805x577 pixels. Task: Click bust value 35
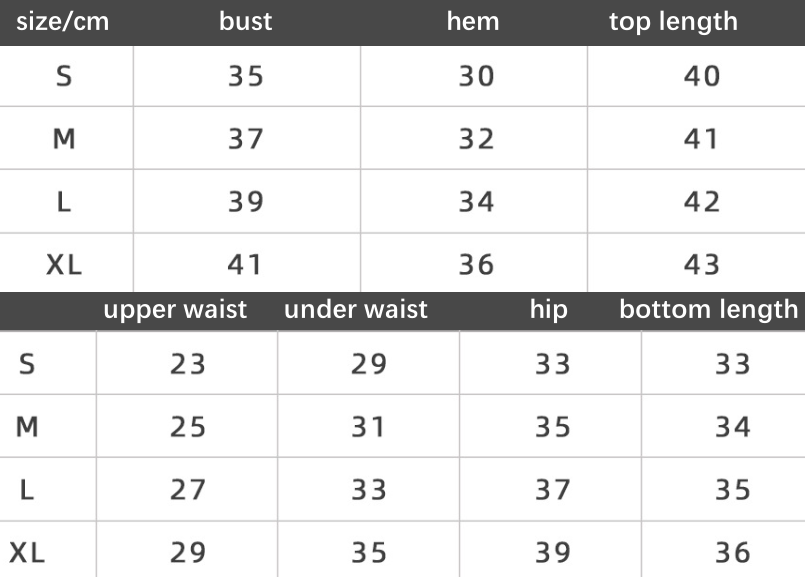point(246,76)
